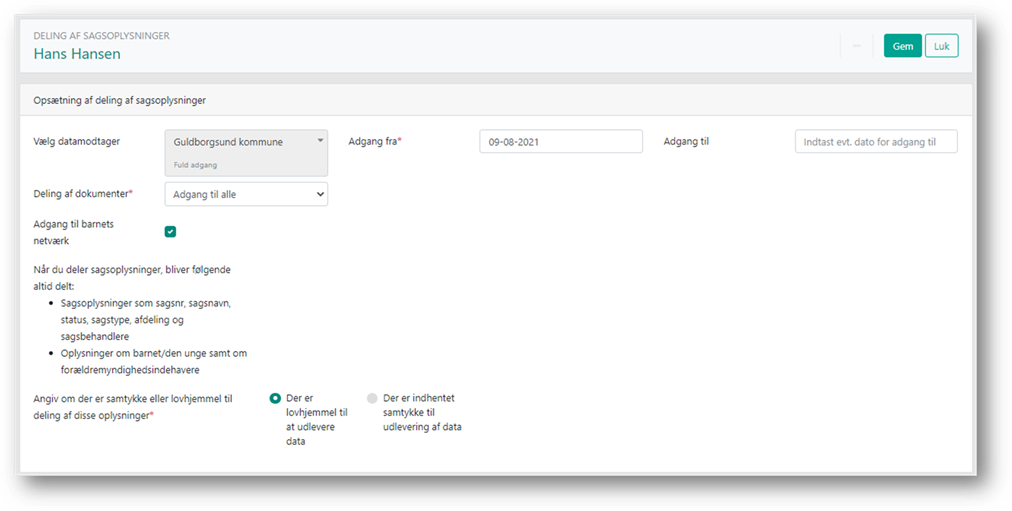The height and width of the screenshot is (511, 1012).
Task: Focus the Adgang til date input
Action: (x=876, y=142)
